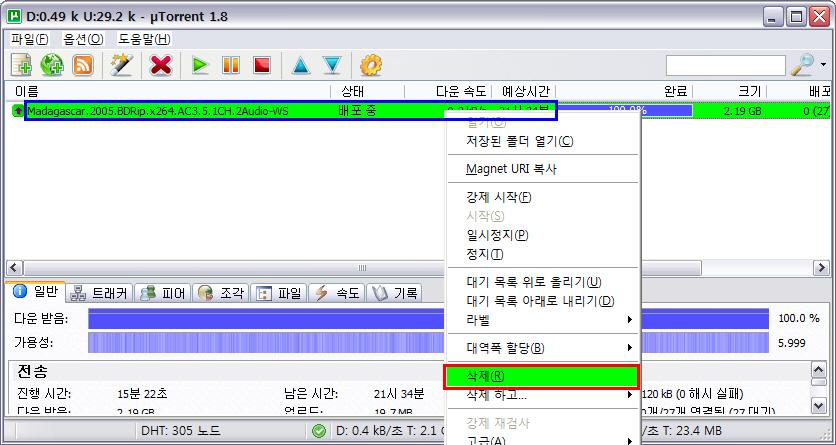Open the 옵션(O) menu
This screenshot has width=836, height=445.
tap(83, 39)
